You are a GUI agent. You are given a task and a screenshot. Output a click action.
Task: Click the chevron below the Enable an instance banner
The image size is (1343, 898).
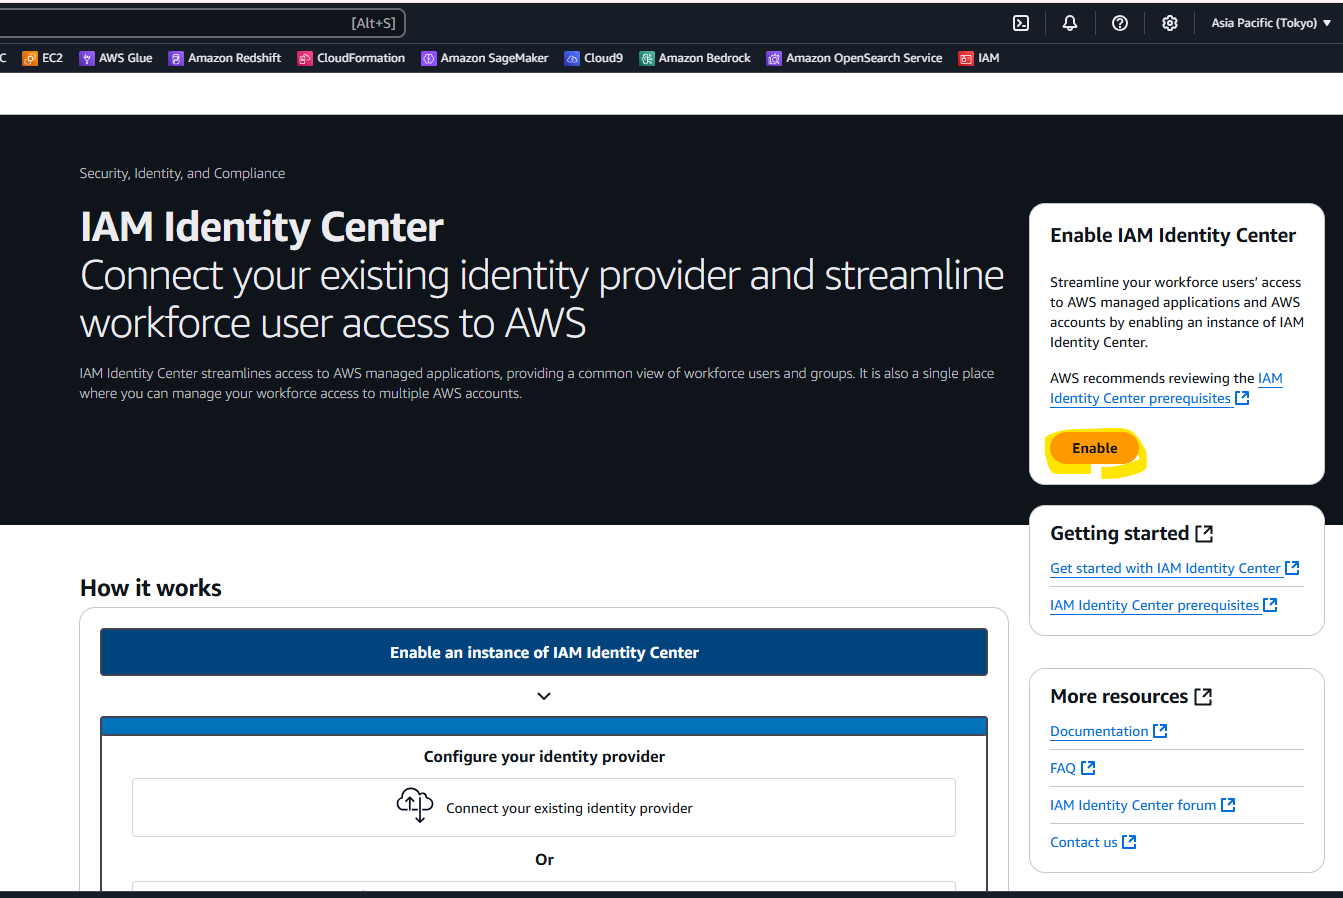point(544,696)
